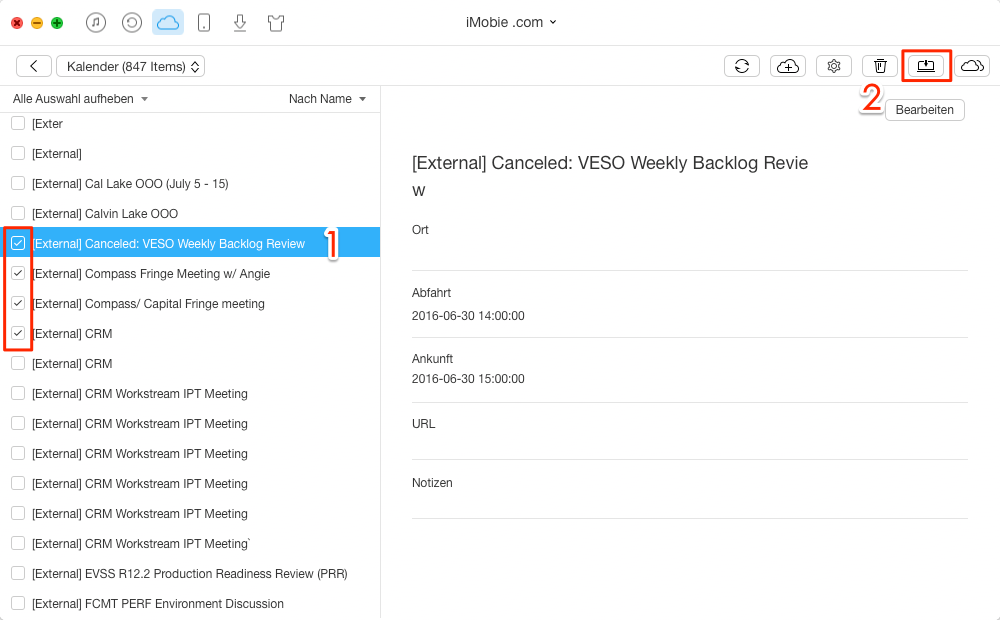Open the music library icon
Viewport: 1000px width, 620px height.
point(96,23)
